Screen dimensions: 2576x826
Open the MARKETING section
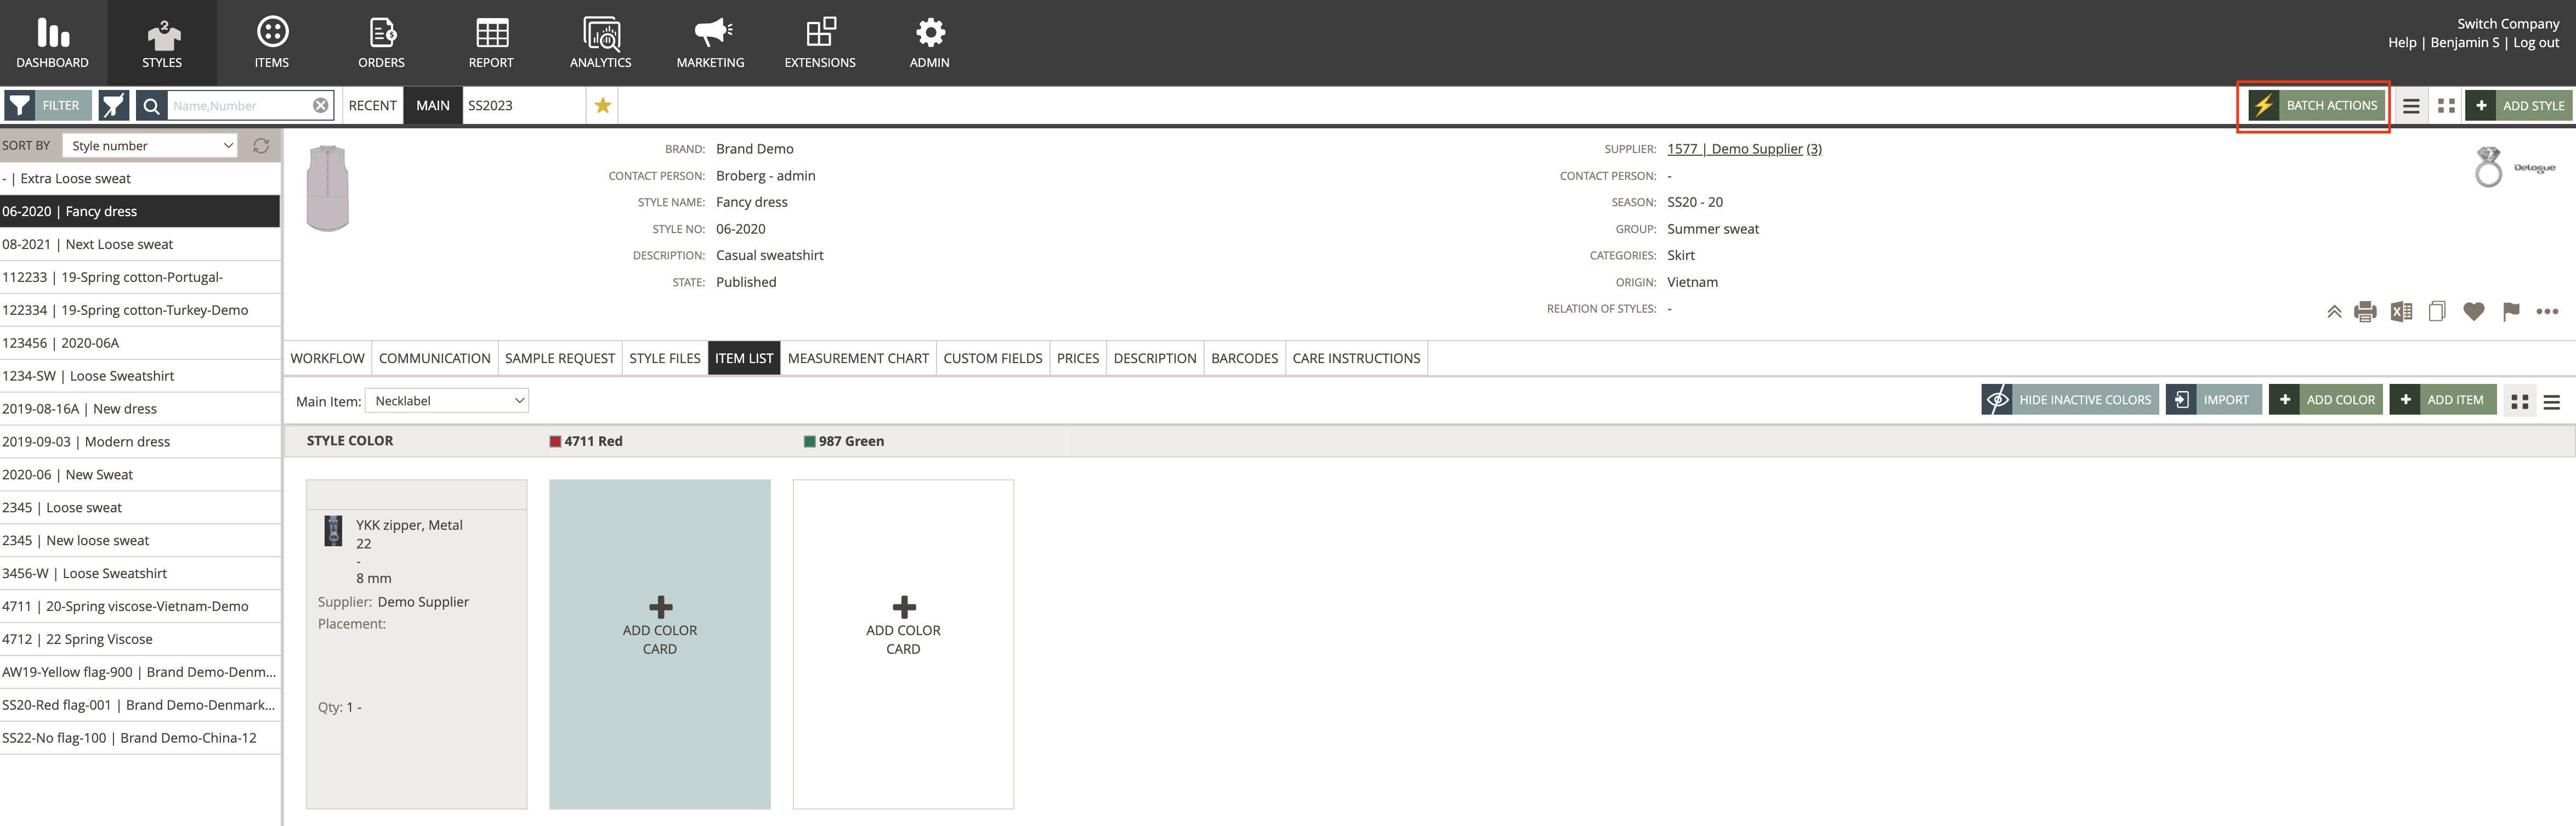coord(710,40)
